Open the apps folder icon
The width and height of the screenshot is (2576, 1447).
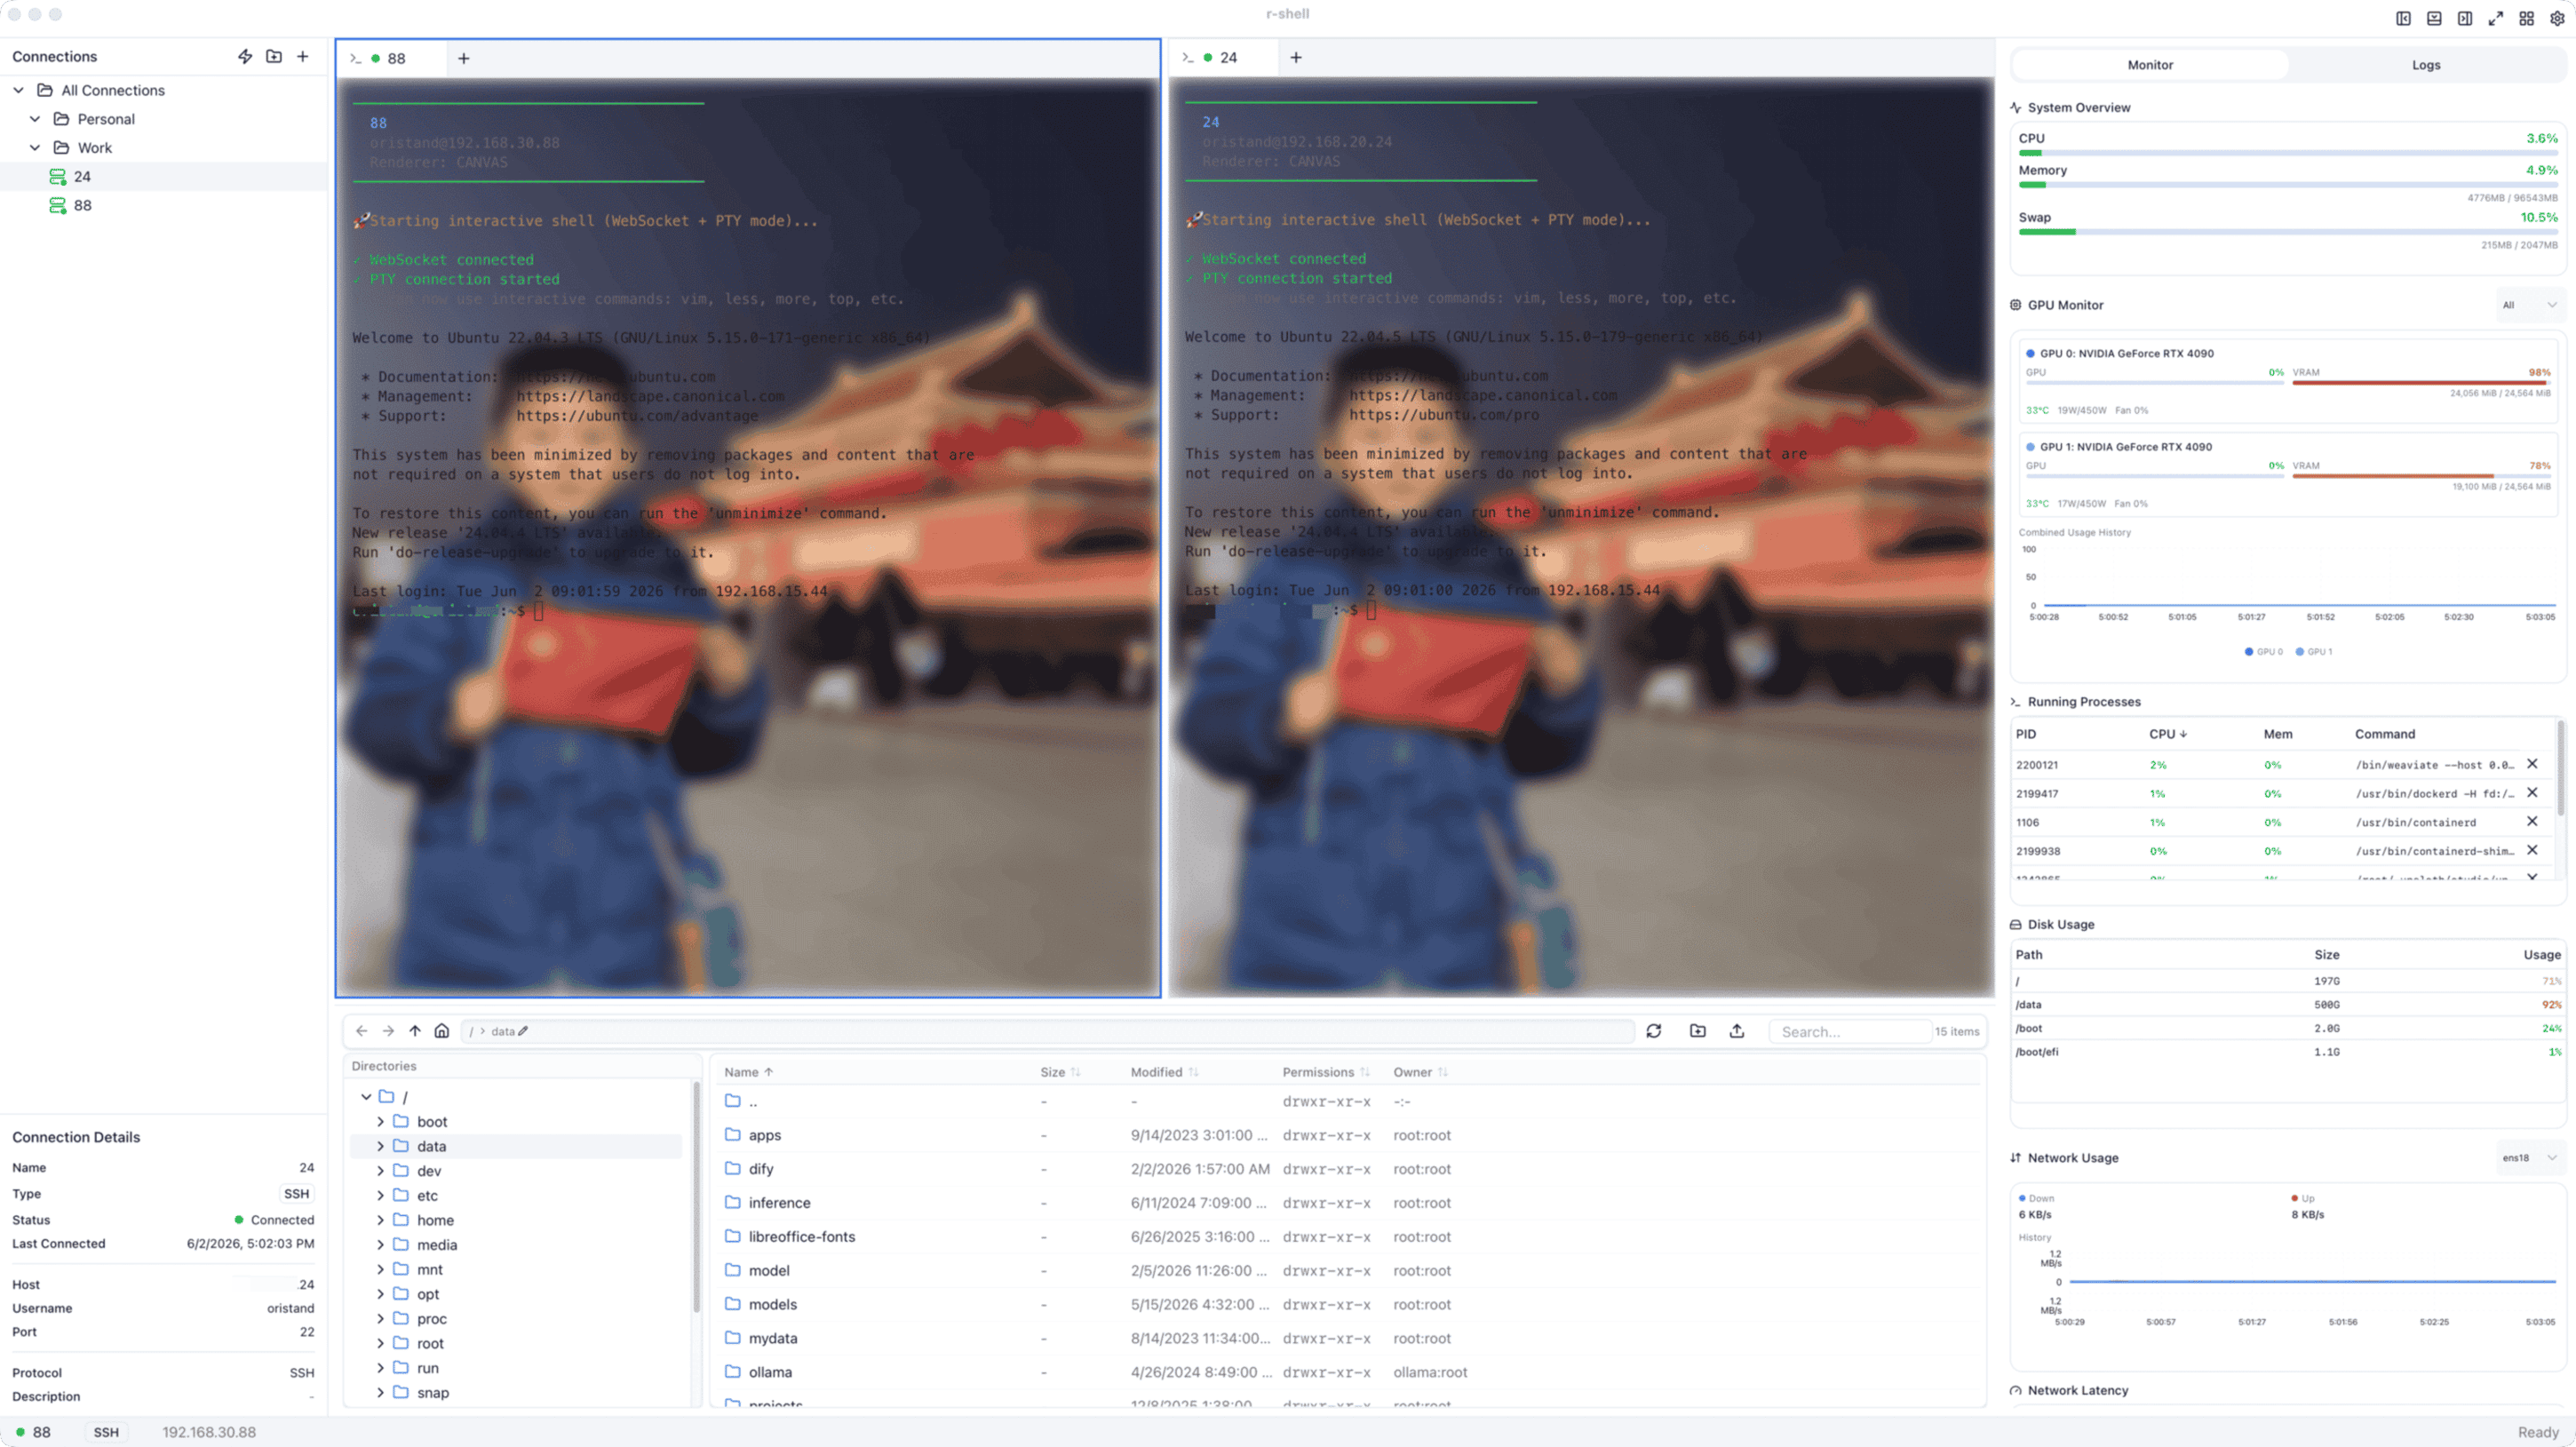[733, 1135]
